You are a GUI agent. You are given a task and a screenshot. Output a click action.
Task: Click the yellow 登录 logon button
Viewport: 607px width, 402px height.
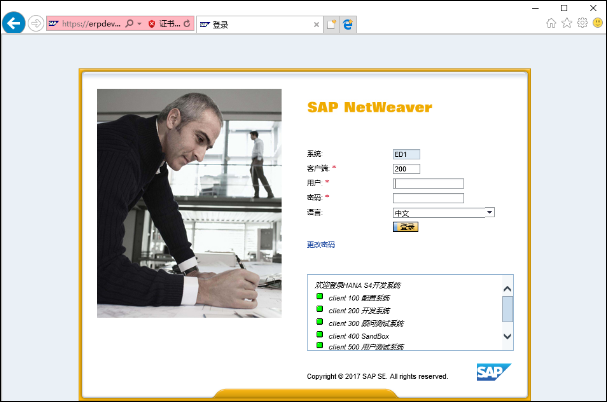coord(406,227)
